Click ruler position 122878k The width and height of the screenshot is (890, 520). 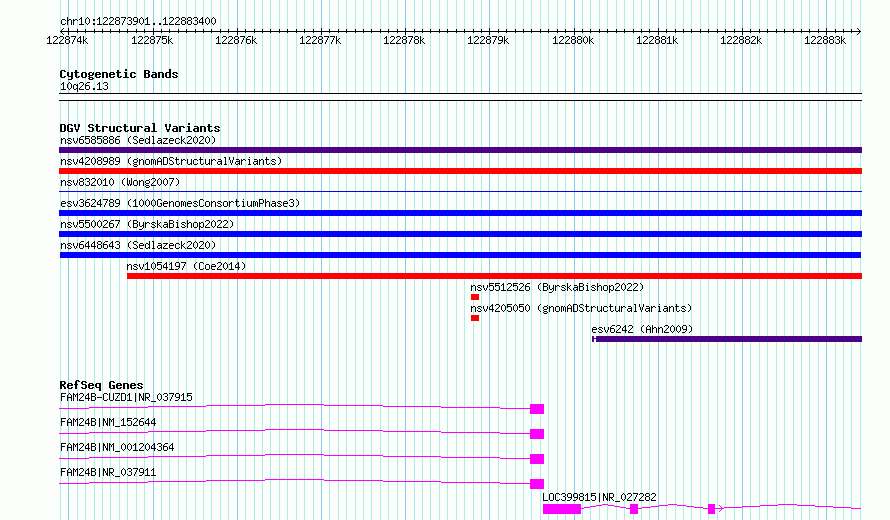[404, 40]
